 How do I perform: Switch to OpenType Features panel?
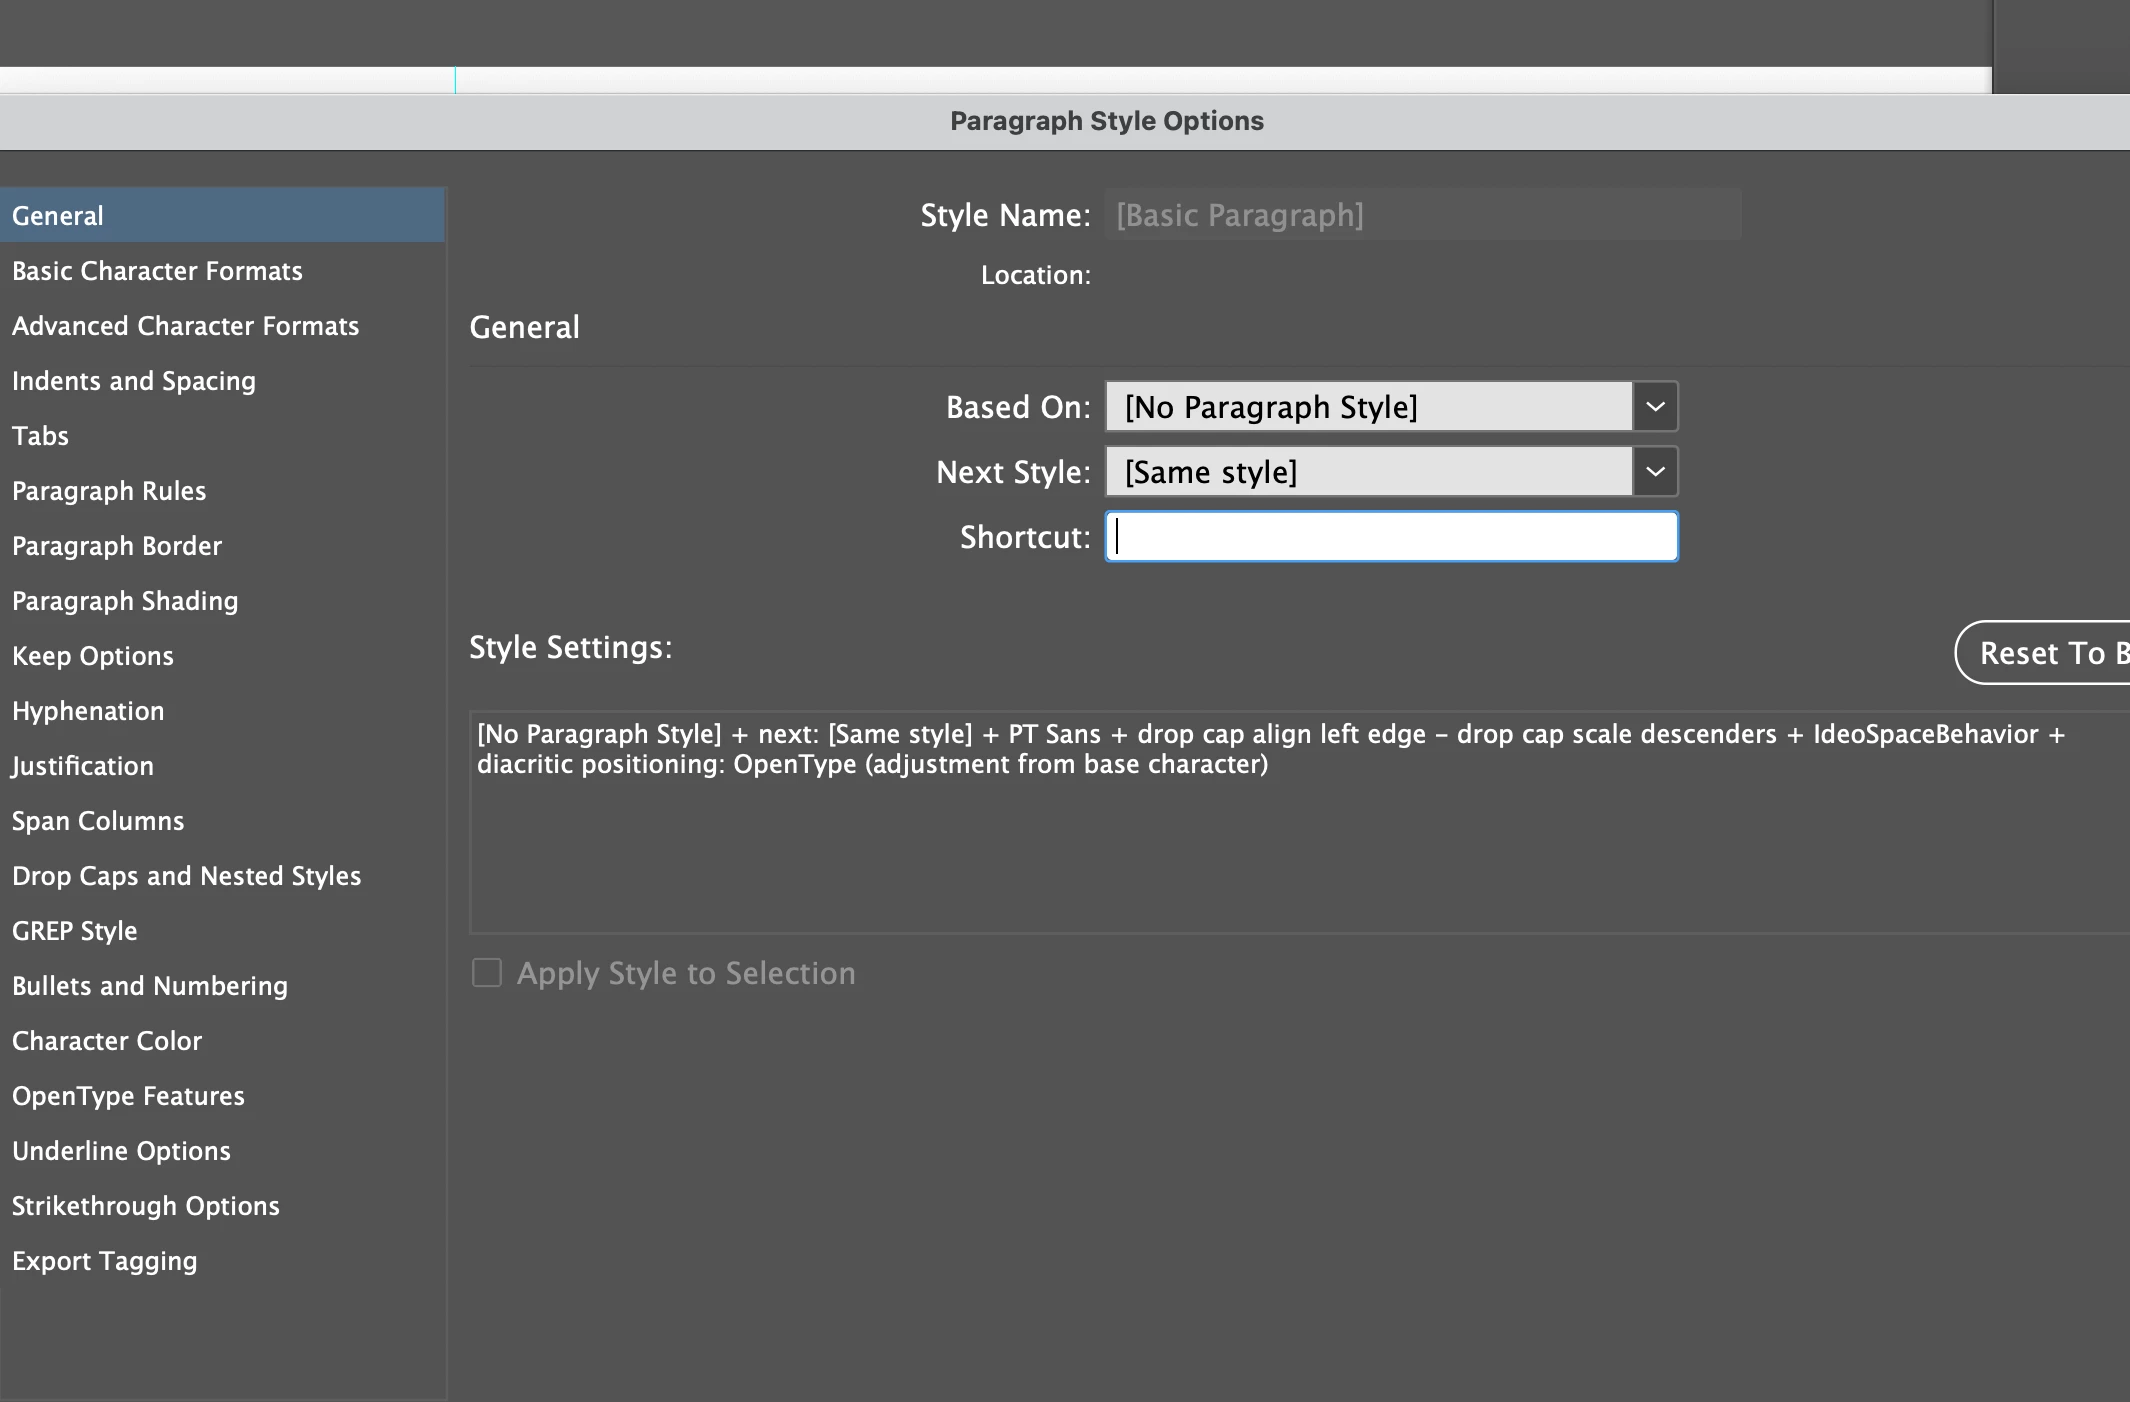click(x=128, y=1096)
